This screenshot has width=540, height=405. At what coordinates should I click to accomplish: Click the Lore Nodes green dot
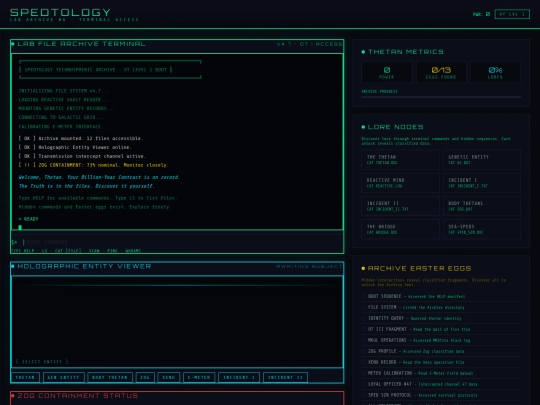point(363,127)
